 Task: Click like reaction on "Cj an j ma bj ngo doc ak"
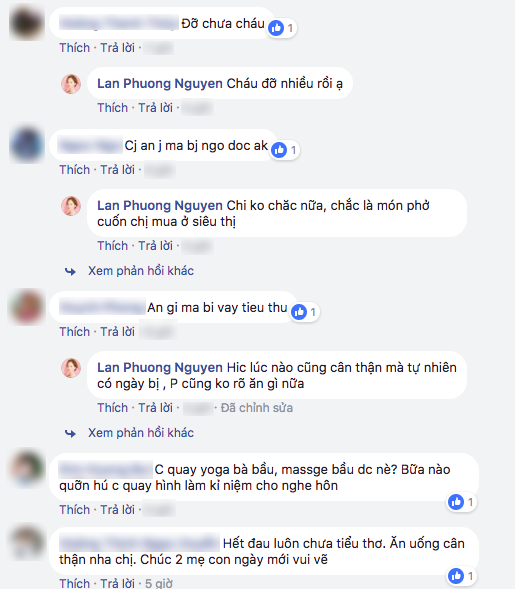pyautogui.click(x=285, y=150)
